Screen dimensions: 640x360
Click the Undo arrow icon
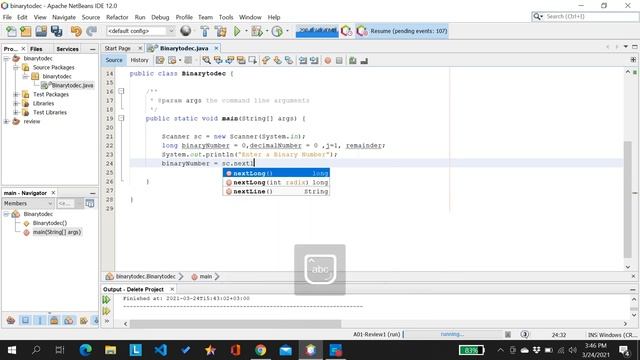76,31
